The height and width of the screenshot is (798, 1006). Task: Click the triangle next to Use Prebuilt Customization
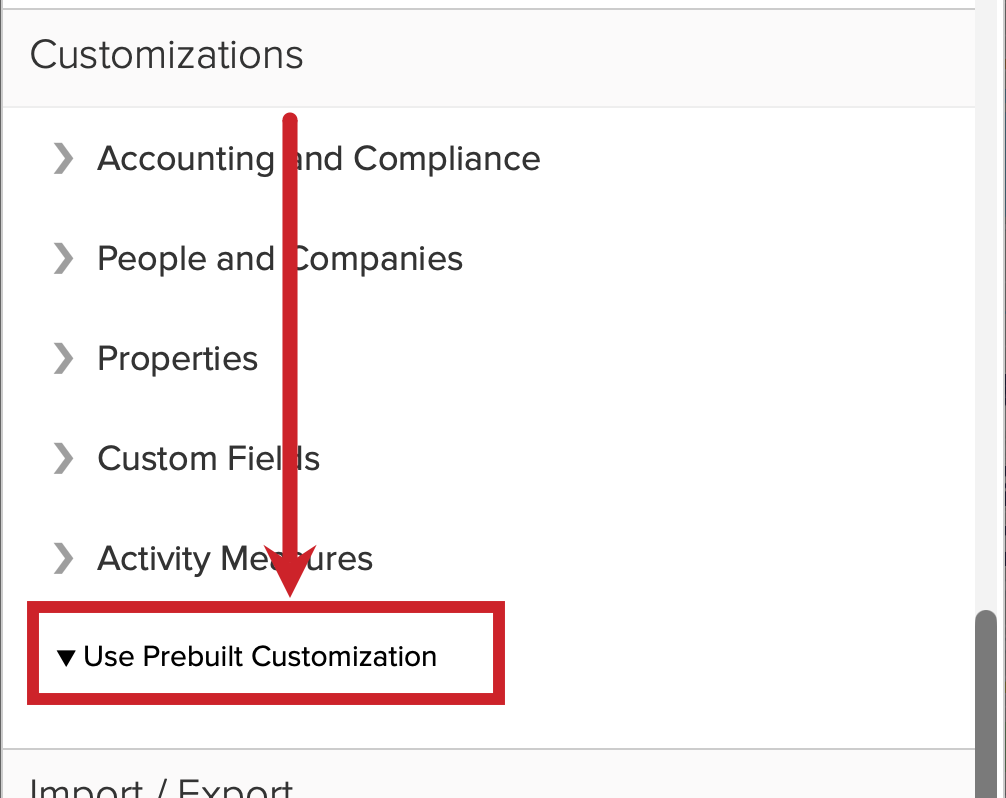pos(66,656)
